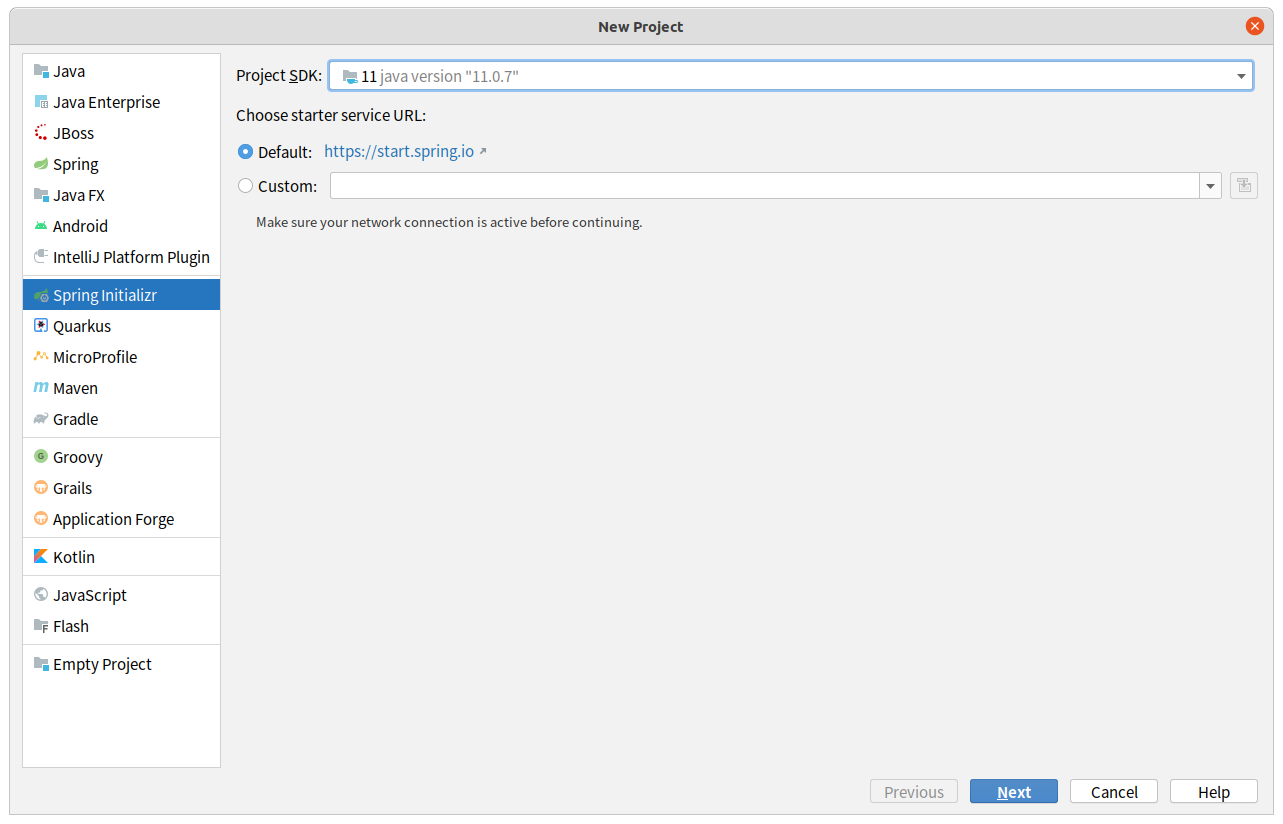The height and width of the screenshot is (824, 1283).
Task: Click the Spring Initializr icon
Action: (41, 295)
